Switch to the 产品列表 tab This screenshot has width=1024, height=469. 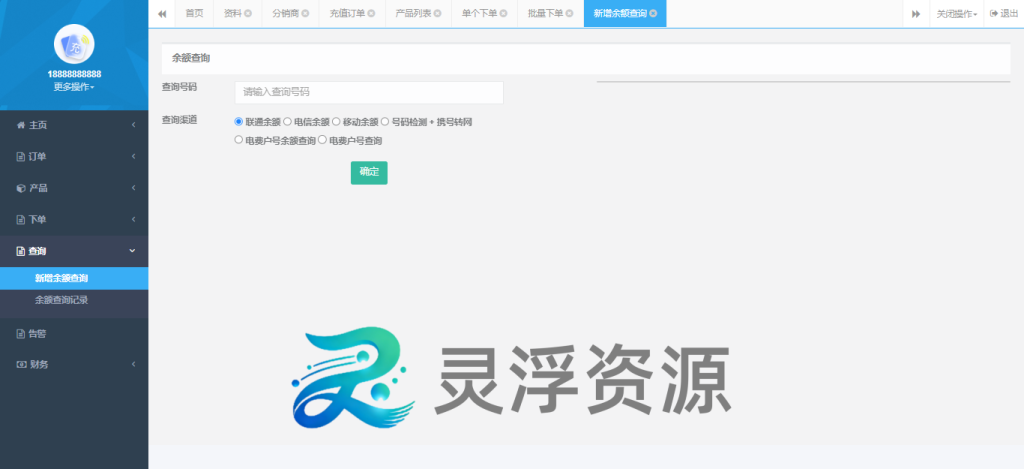[413, 14]
